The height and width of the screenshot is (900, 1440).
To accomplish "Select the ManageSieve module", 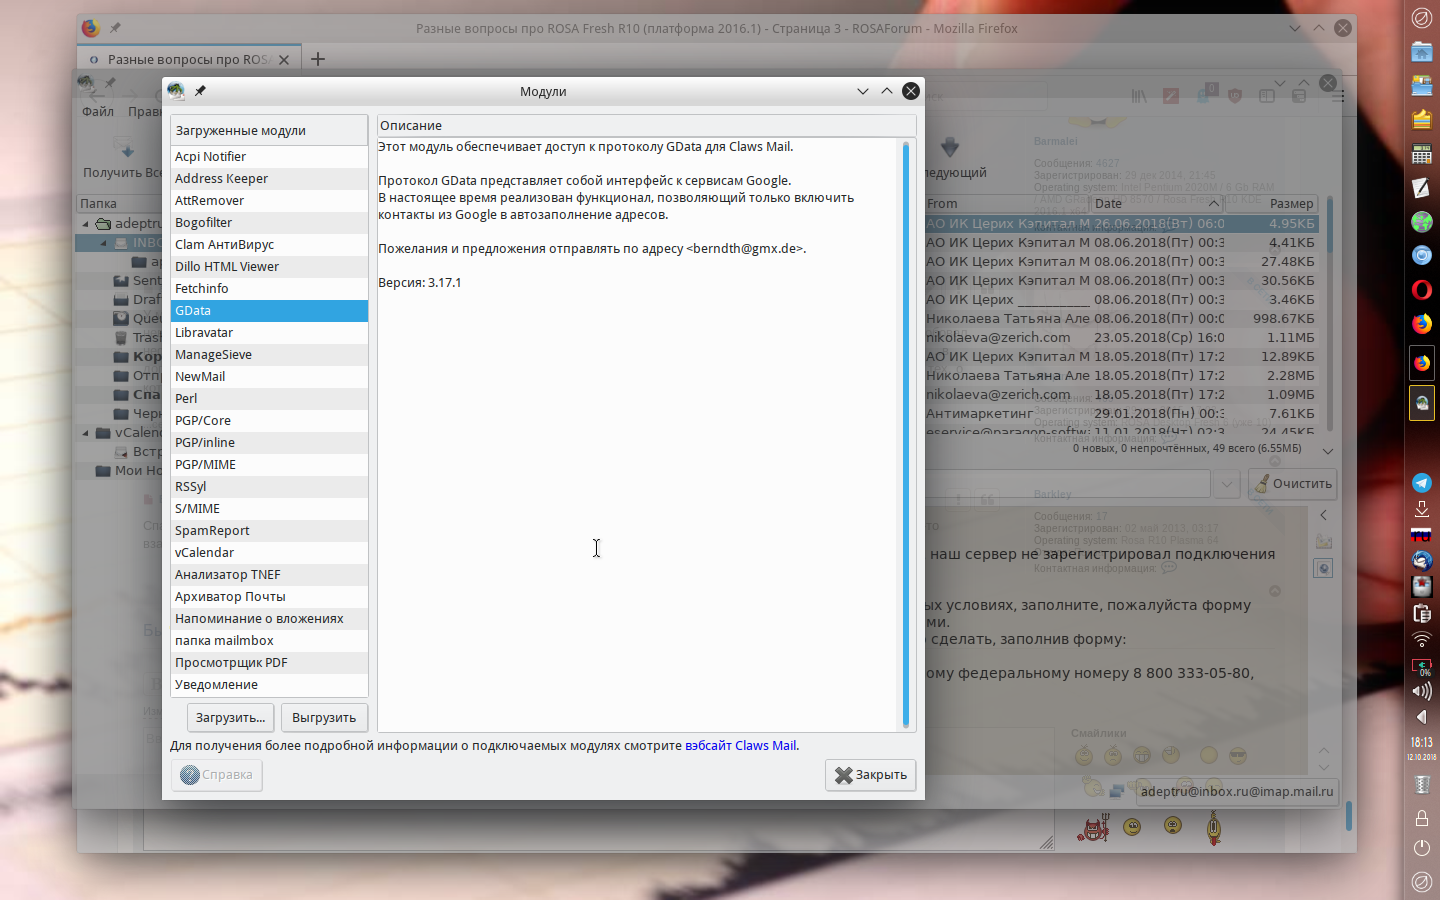I will (269, 355).
